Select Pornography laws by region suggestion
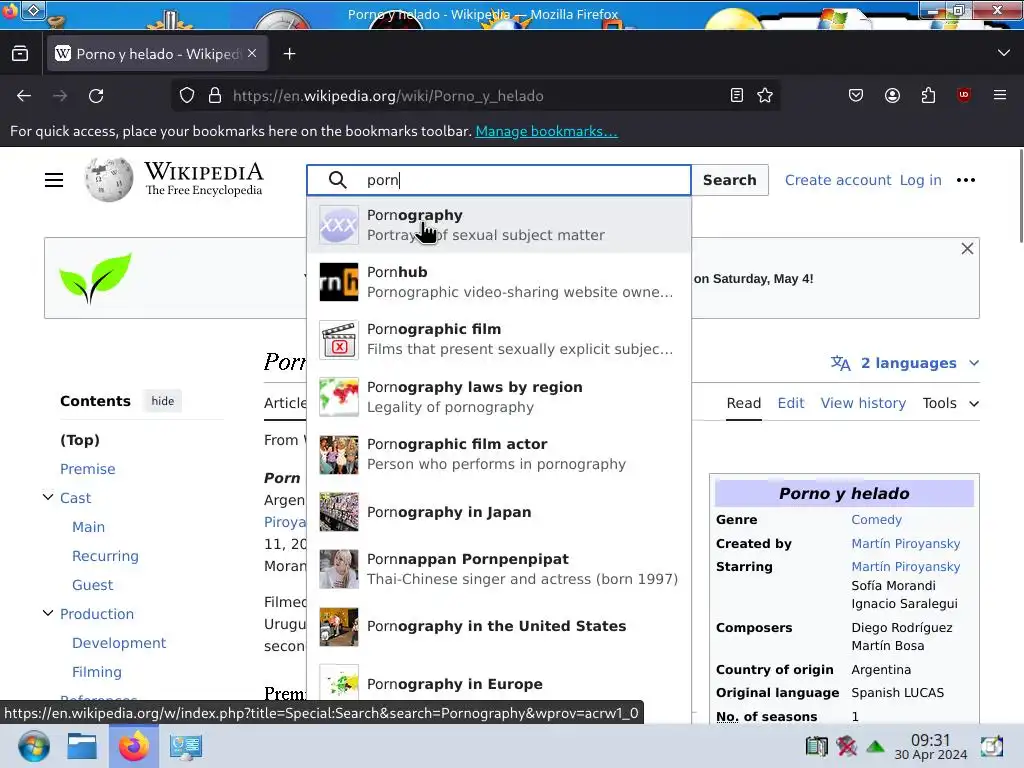Image resolution: width=1024 pixels, height=768 pixels. tap(499, 396)
